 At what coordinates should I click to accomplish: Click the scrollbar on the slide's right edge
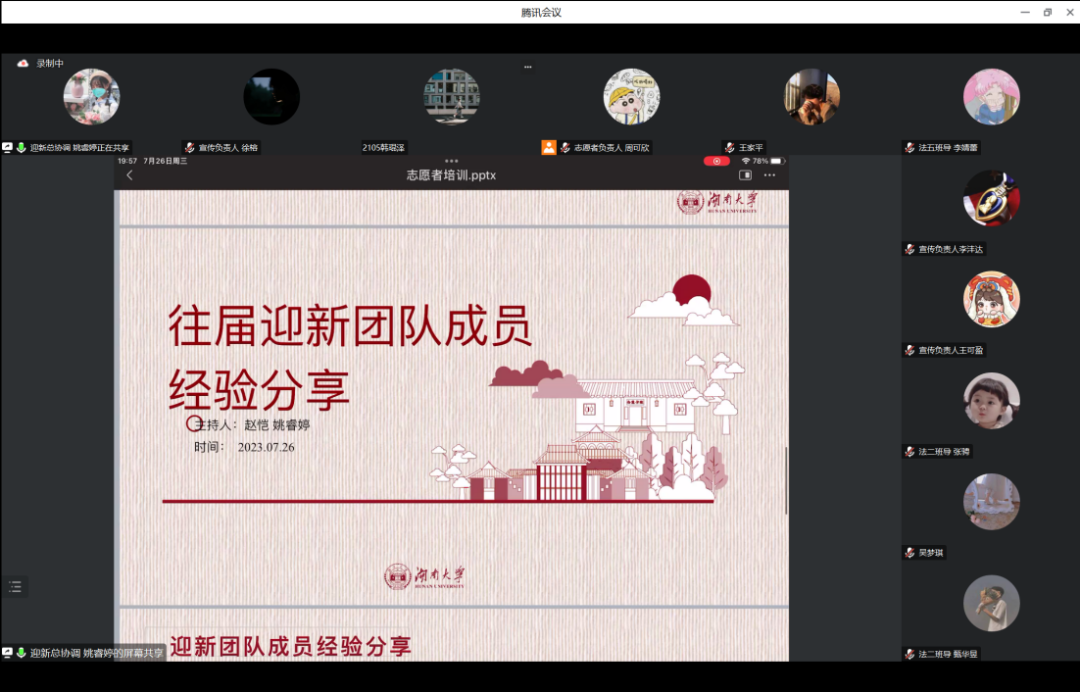coord(786,480)
